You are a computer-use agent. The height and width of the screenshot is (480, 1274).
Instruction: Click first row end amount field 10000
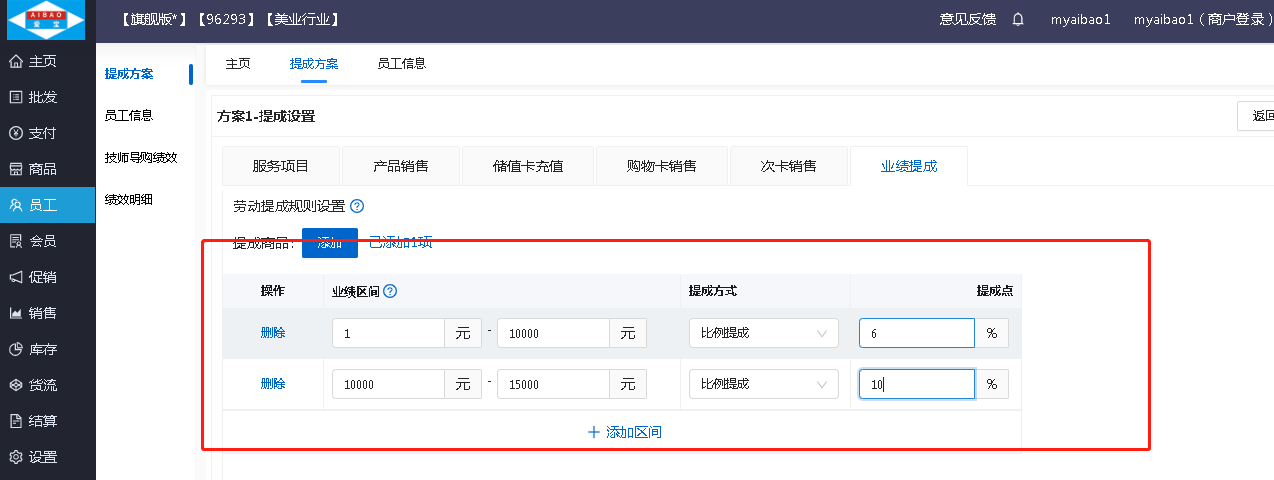coord(554,333)
